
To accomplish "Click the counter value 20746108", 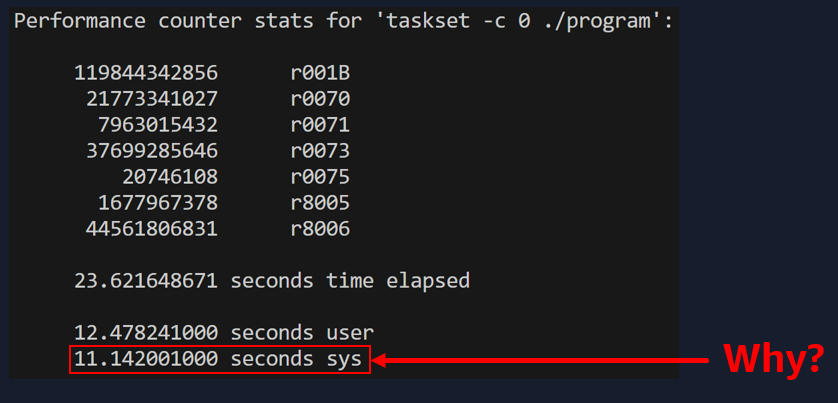I will [x=170, y=177].
